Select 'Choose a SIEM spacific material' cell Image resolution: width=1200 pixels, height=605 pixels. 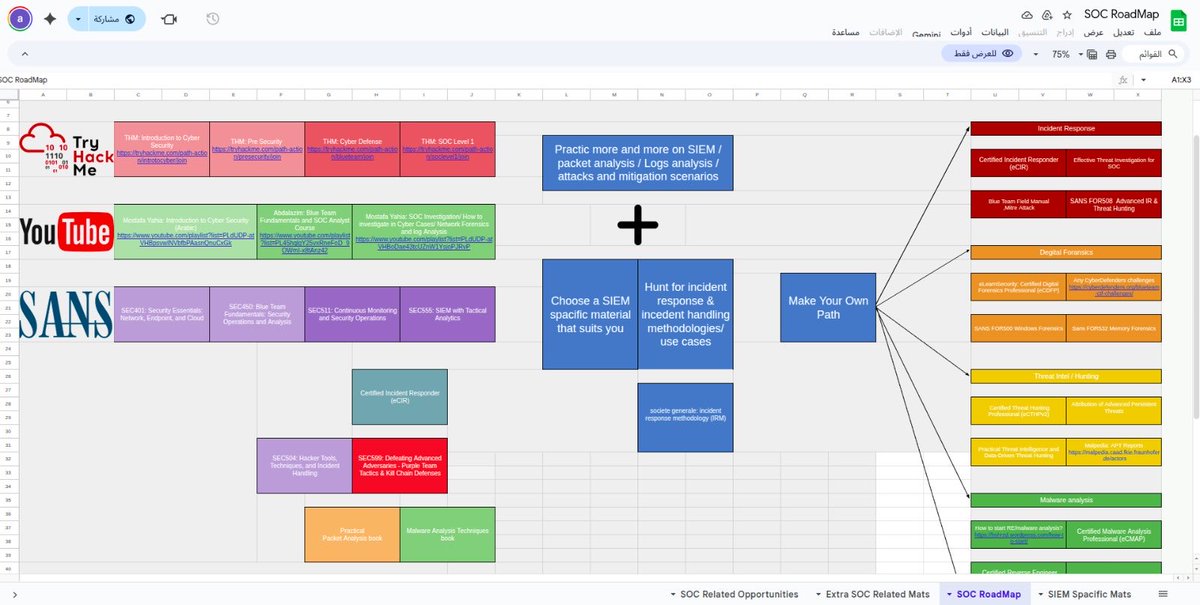[x=589, y=314]
